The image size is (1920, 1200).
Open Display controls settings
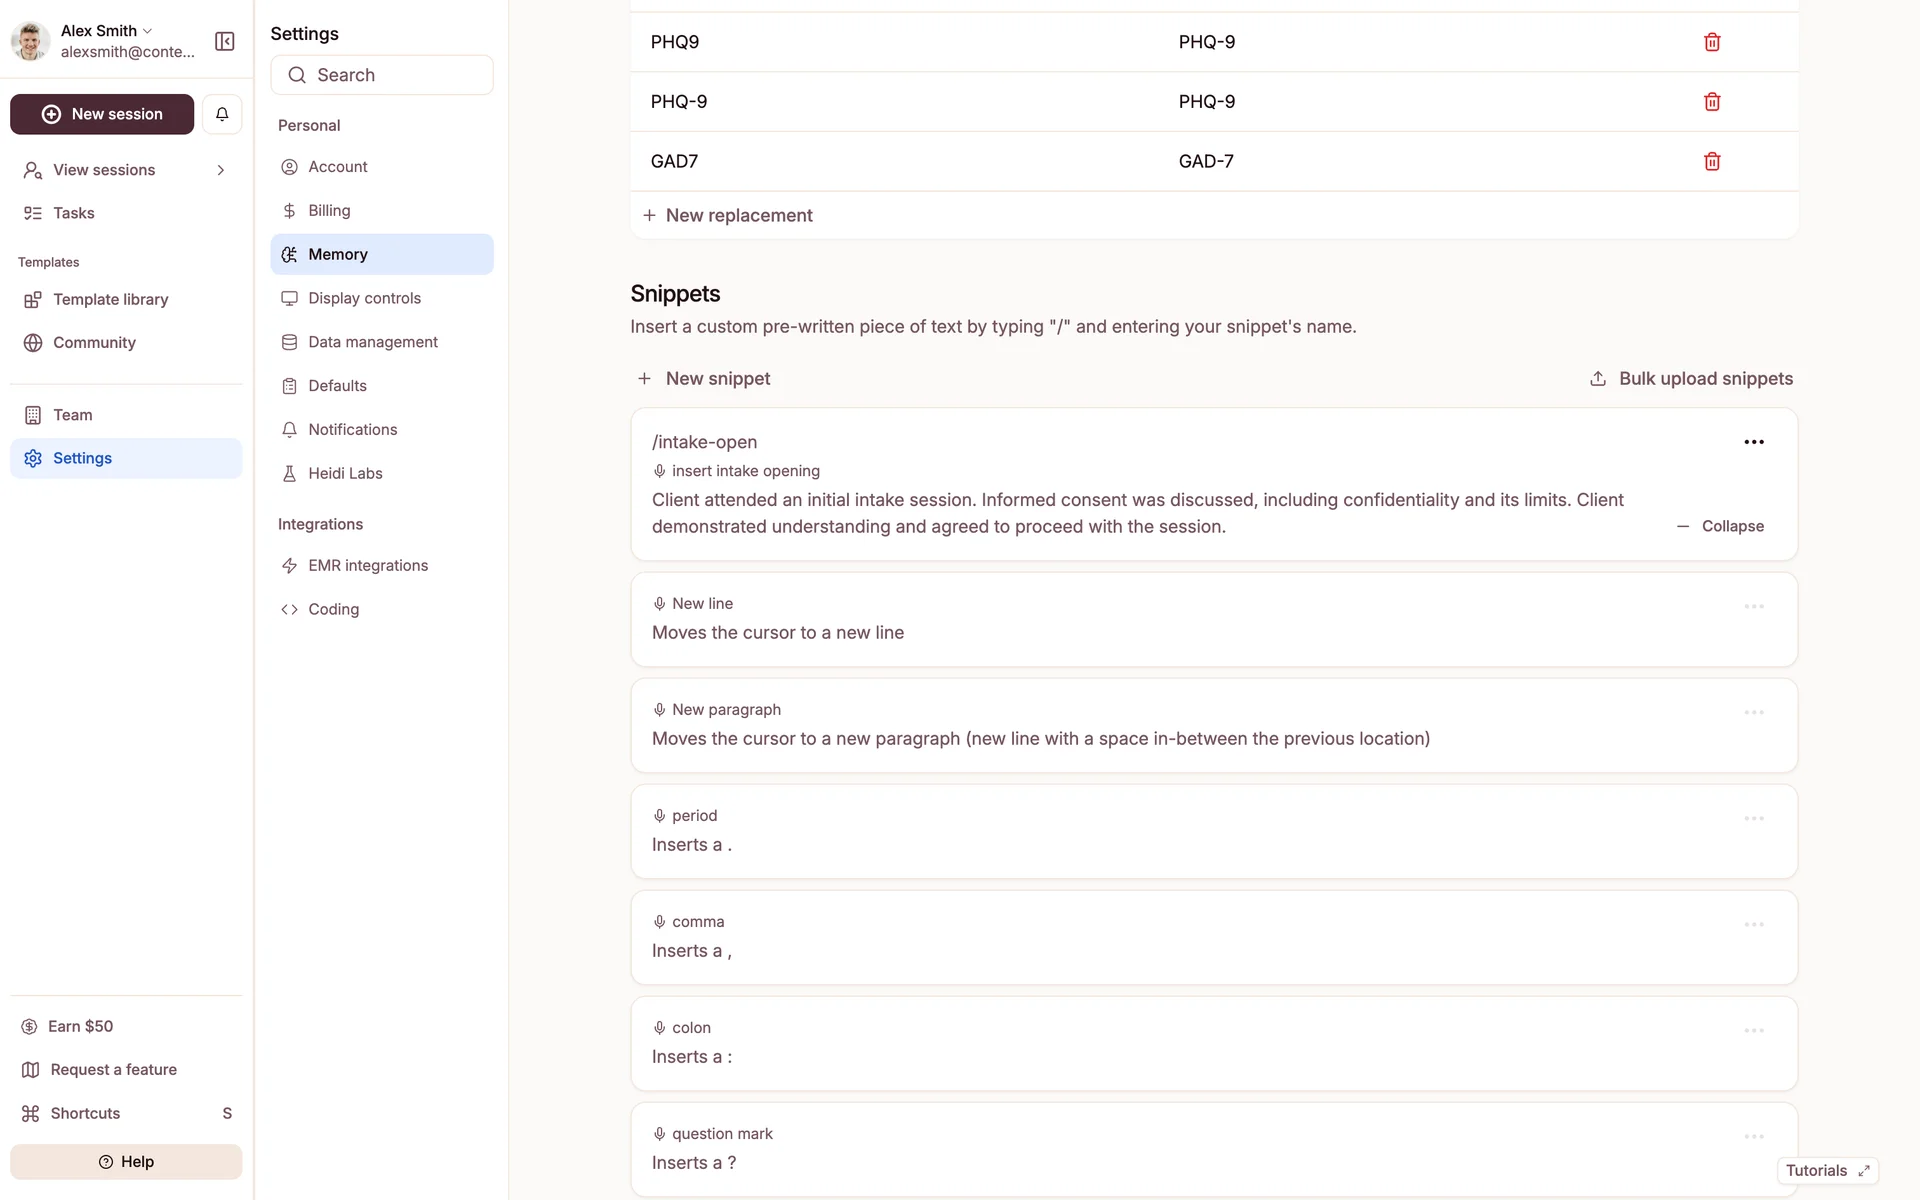(x=364, y=298)
